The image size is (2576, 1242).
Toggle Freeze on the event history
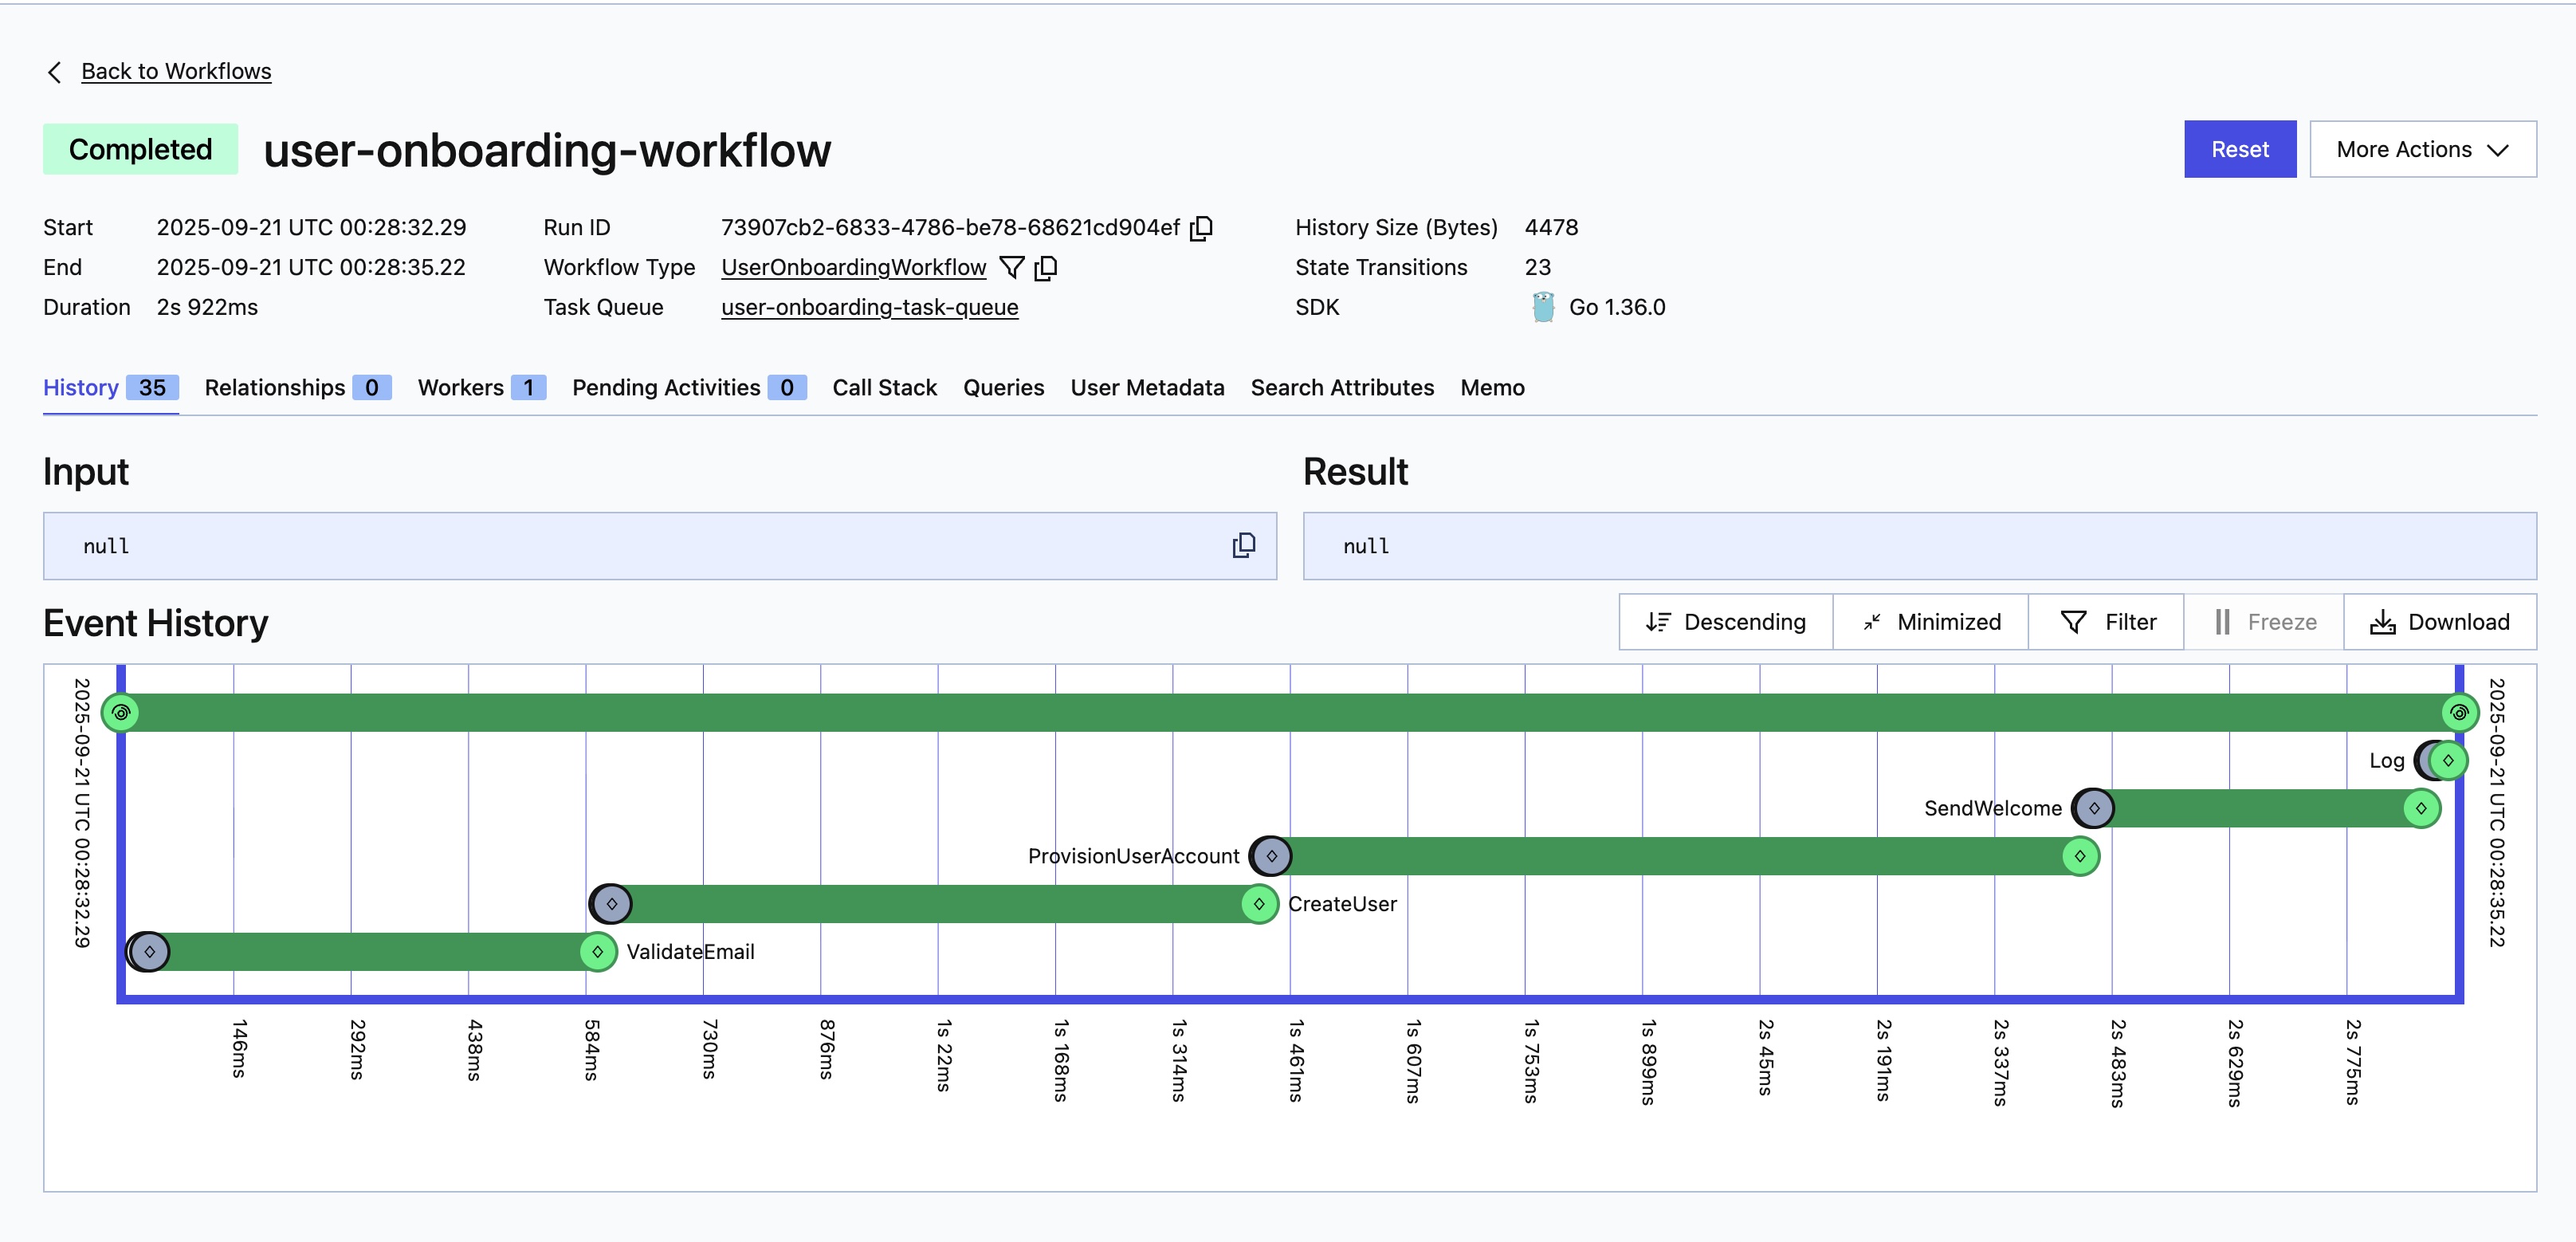(x=2264, y=622)
